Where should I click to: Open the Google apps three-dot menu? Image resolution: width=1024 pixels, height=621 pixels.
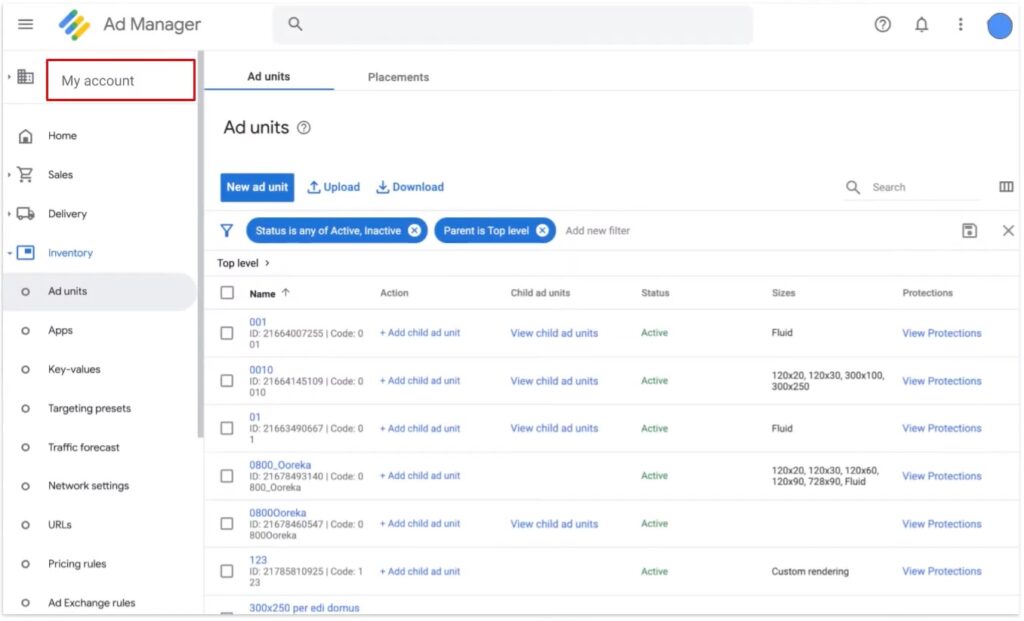click(x=960, y=25)
